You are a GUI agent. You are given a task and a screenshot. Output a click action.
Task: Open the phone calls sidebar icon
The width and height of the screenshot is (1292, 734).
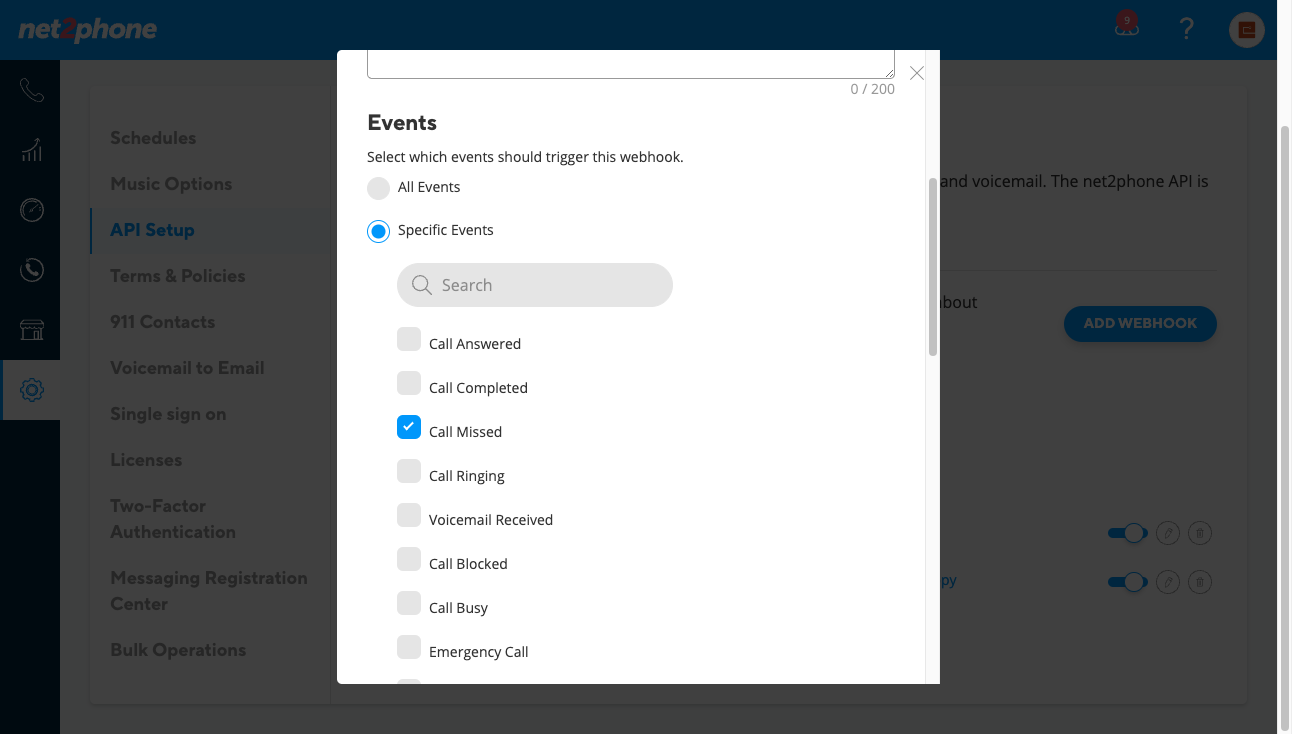(x=31, y=90)
